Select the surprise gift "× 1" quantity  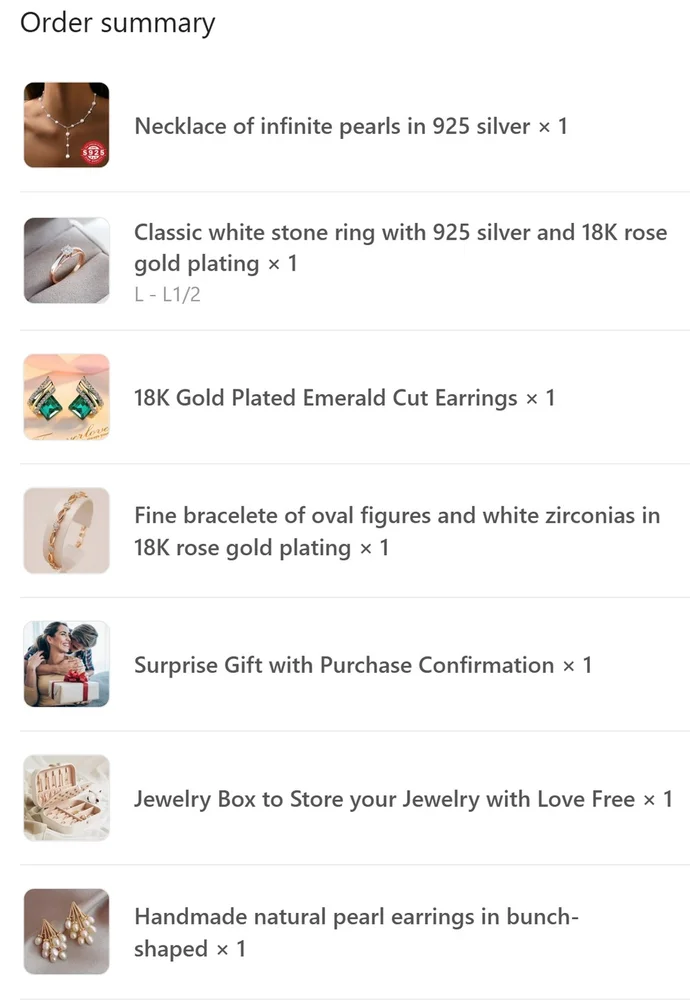point(577,665)
